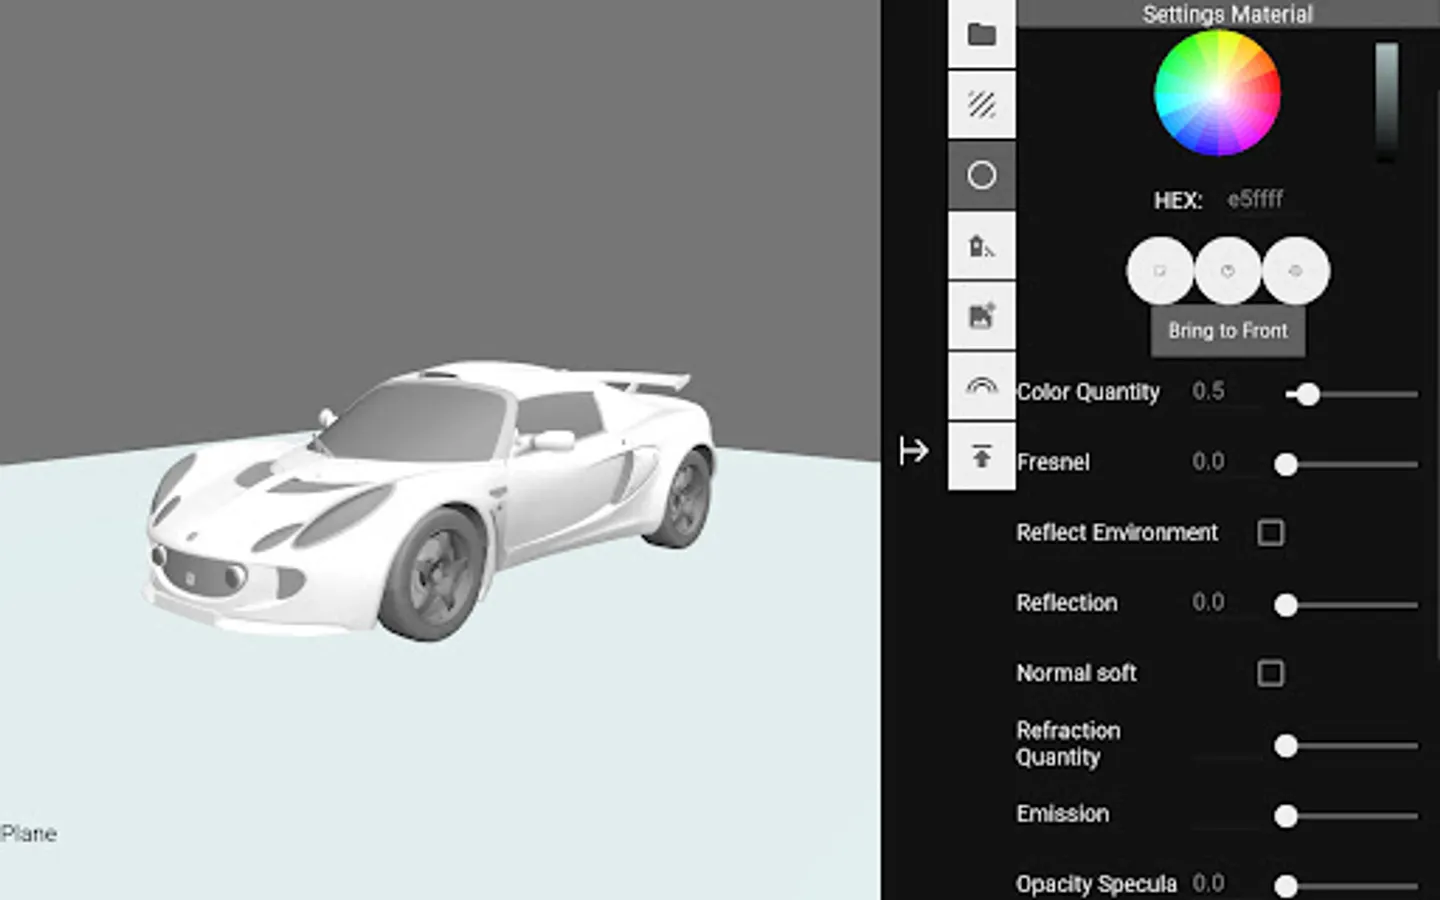
Task: Select the circle material icon
Action: coord(981,175)
